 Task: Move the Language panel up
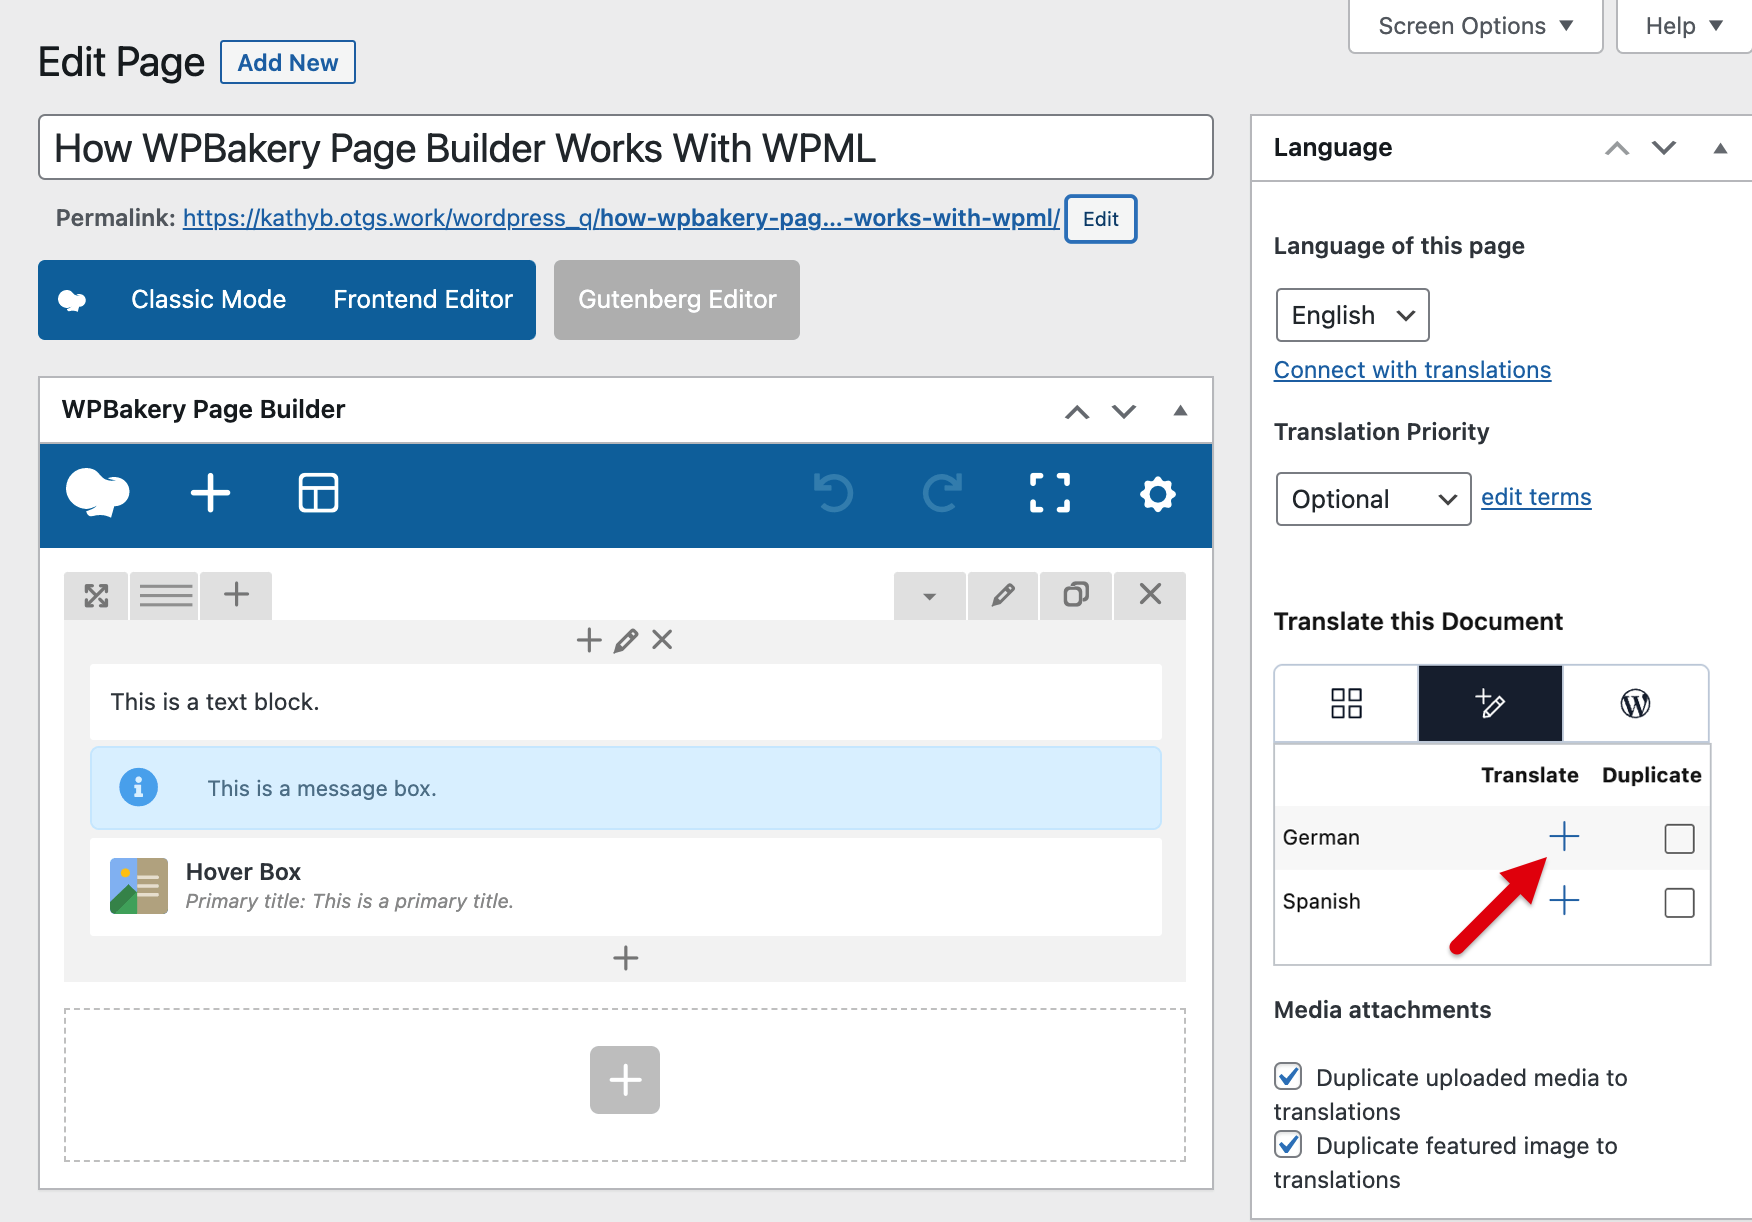[1617, 148]
